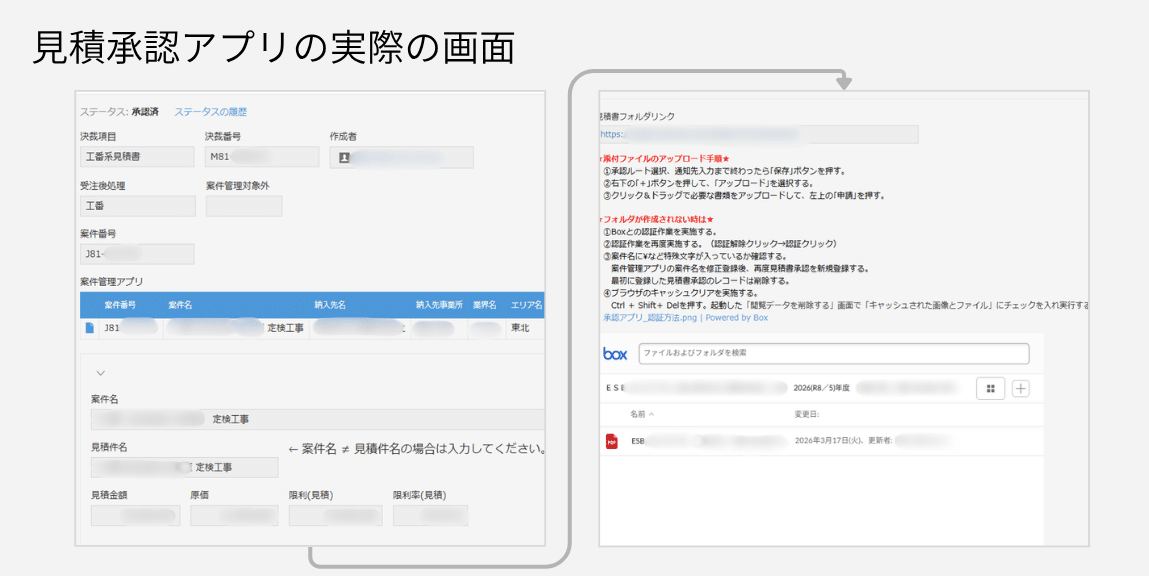Click the 変更日 column header
Screen dimensions: 1149x576
pos(807,414)
